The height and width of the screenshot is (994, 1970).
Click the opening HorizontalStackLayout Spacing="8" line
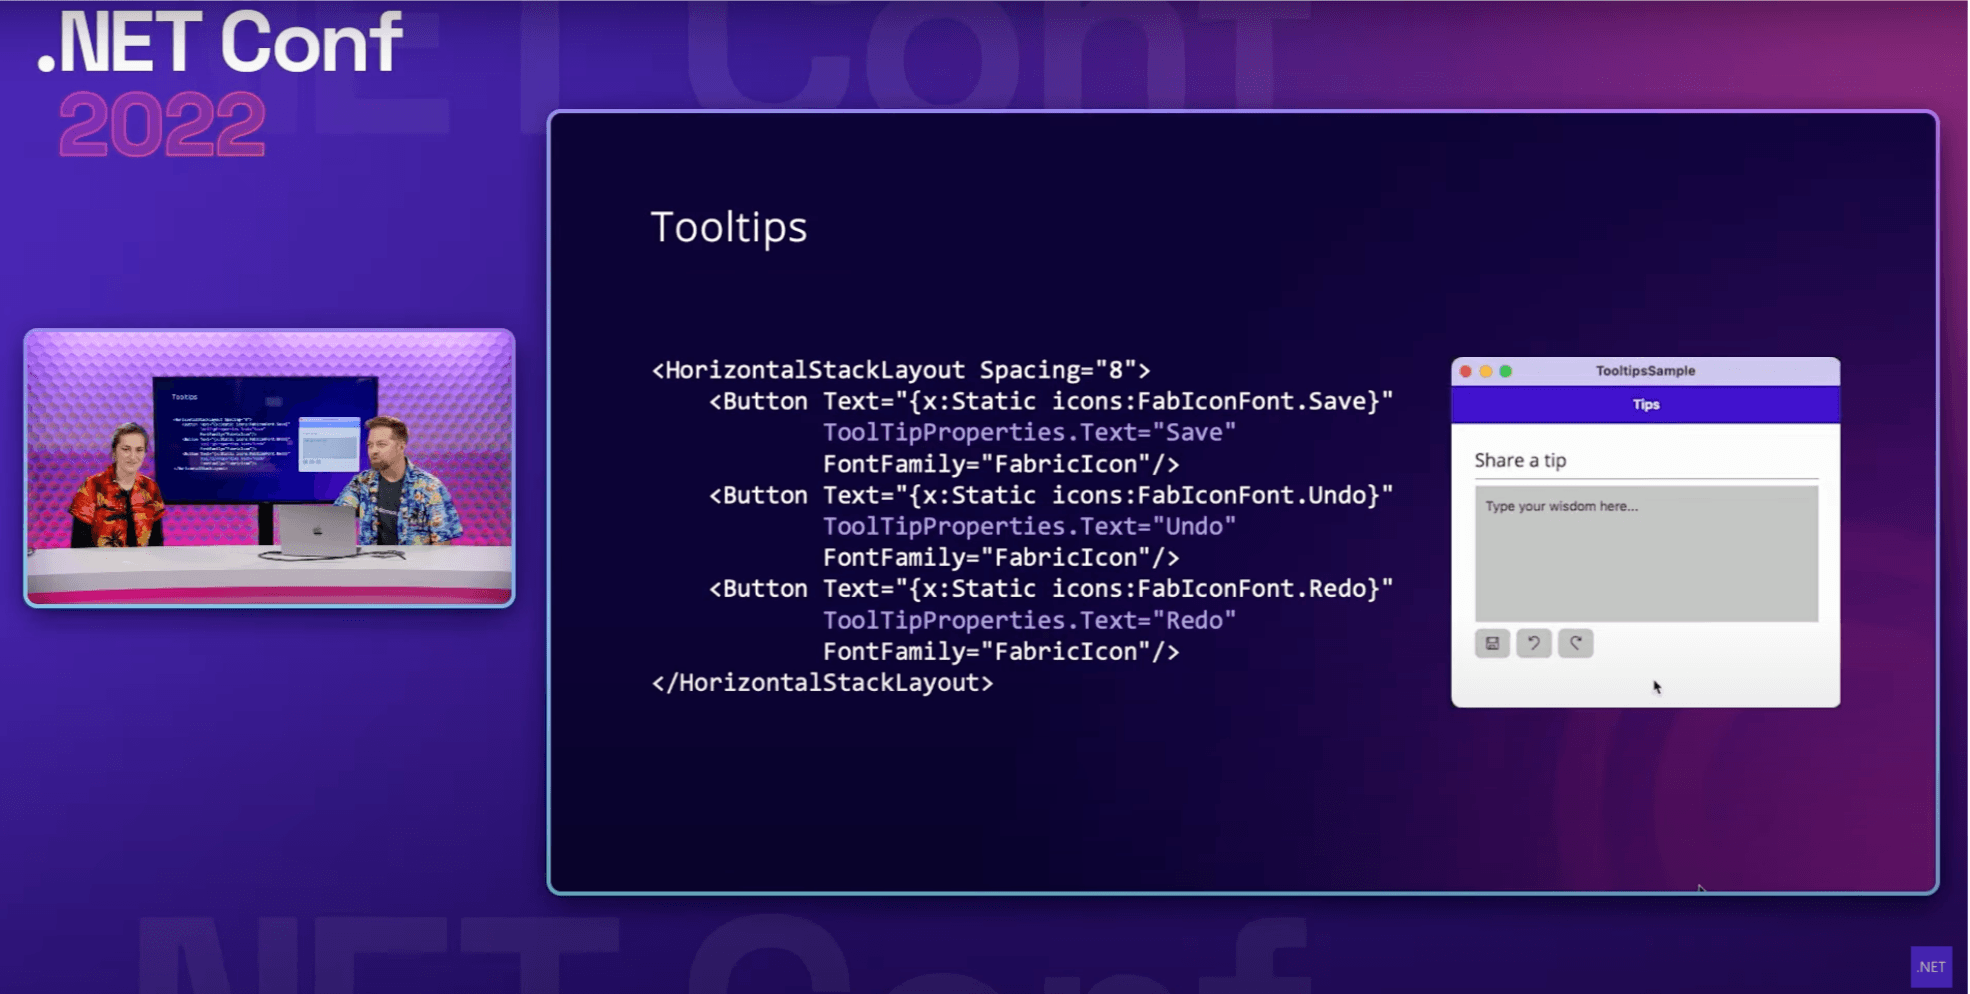(x=901, y=370)
